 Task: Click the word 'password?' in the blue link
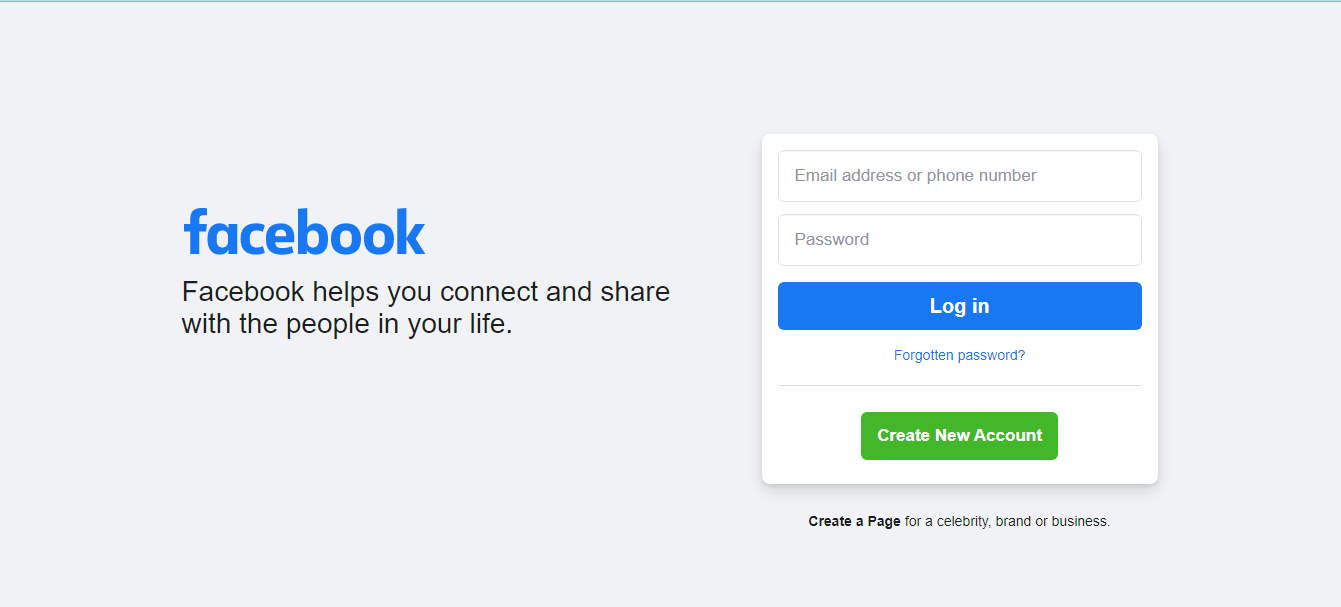(x=991, y=355)
